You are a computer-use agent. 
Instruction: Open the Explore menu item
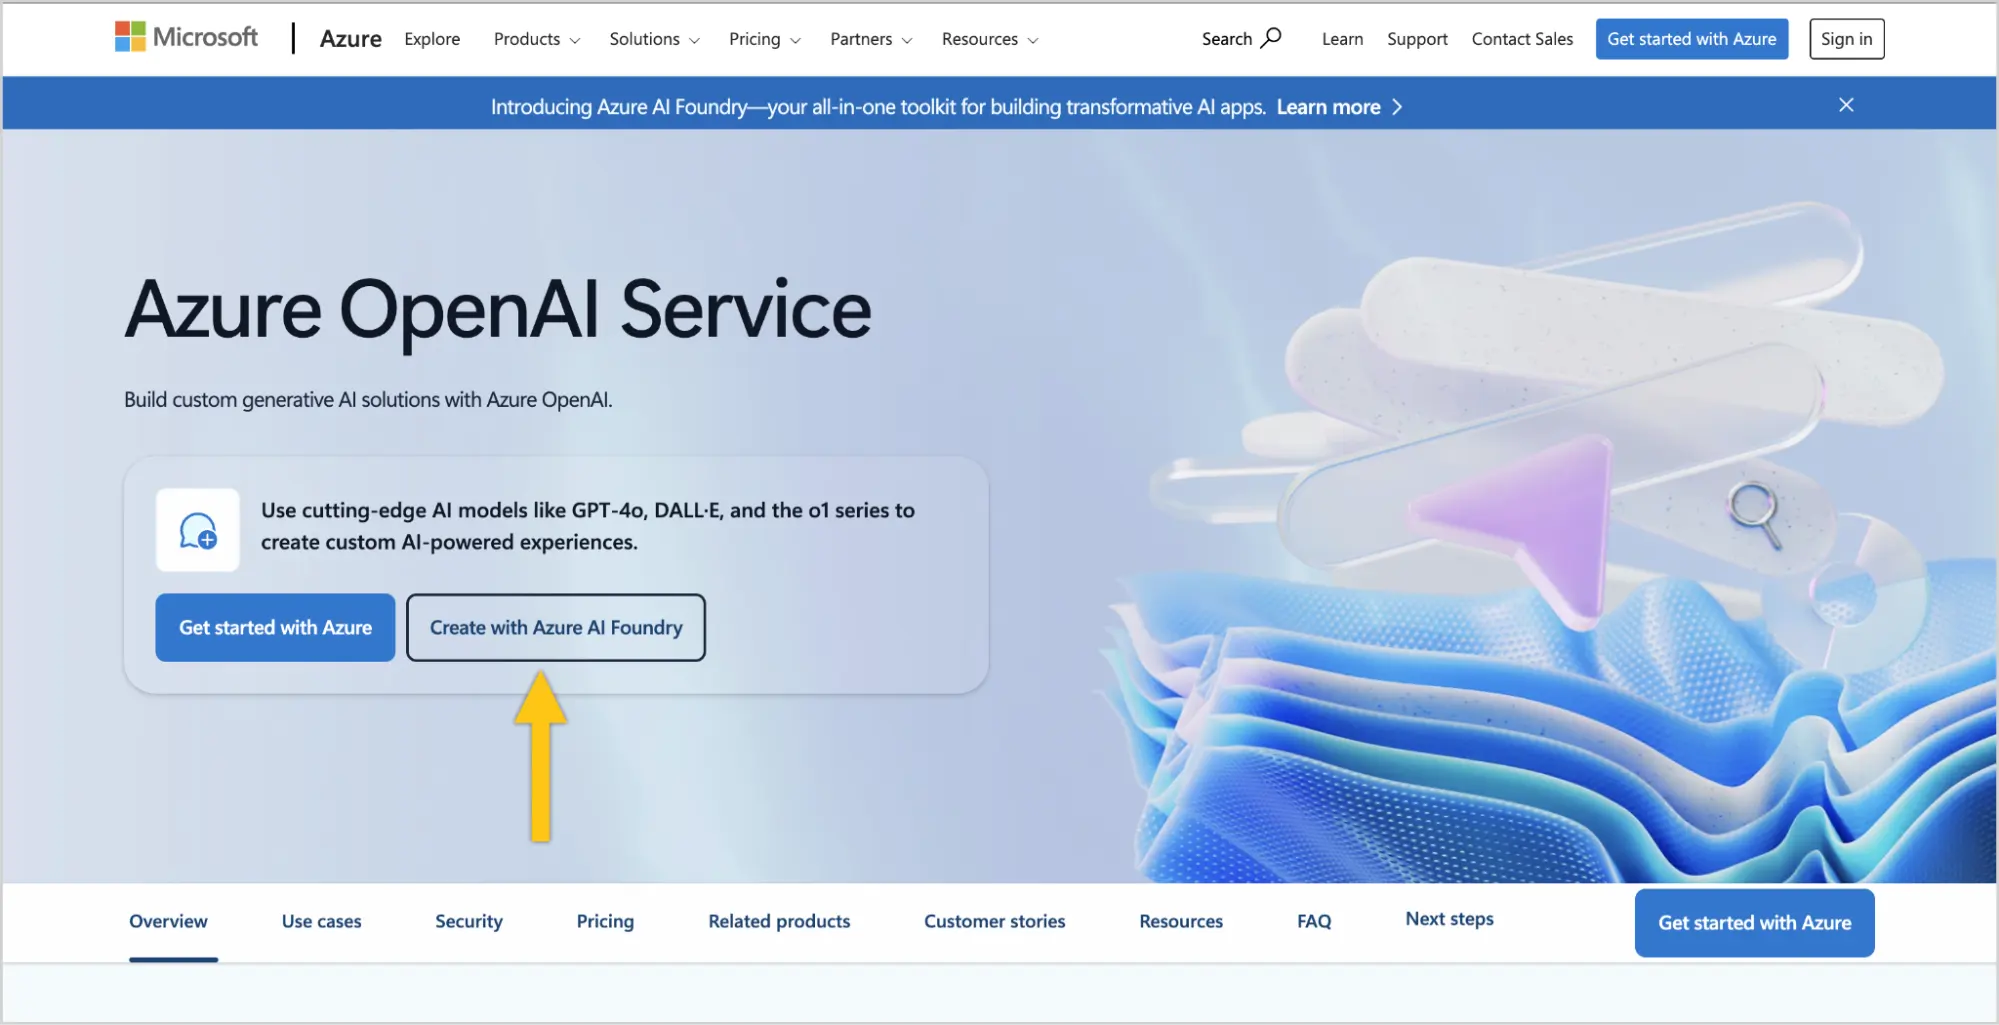[x=432, y=39]
